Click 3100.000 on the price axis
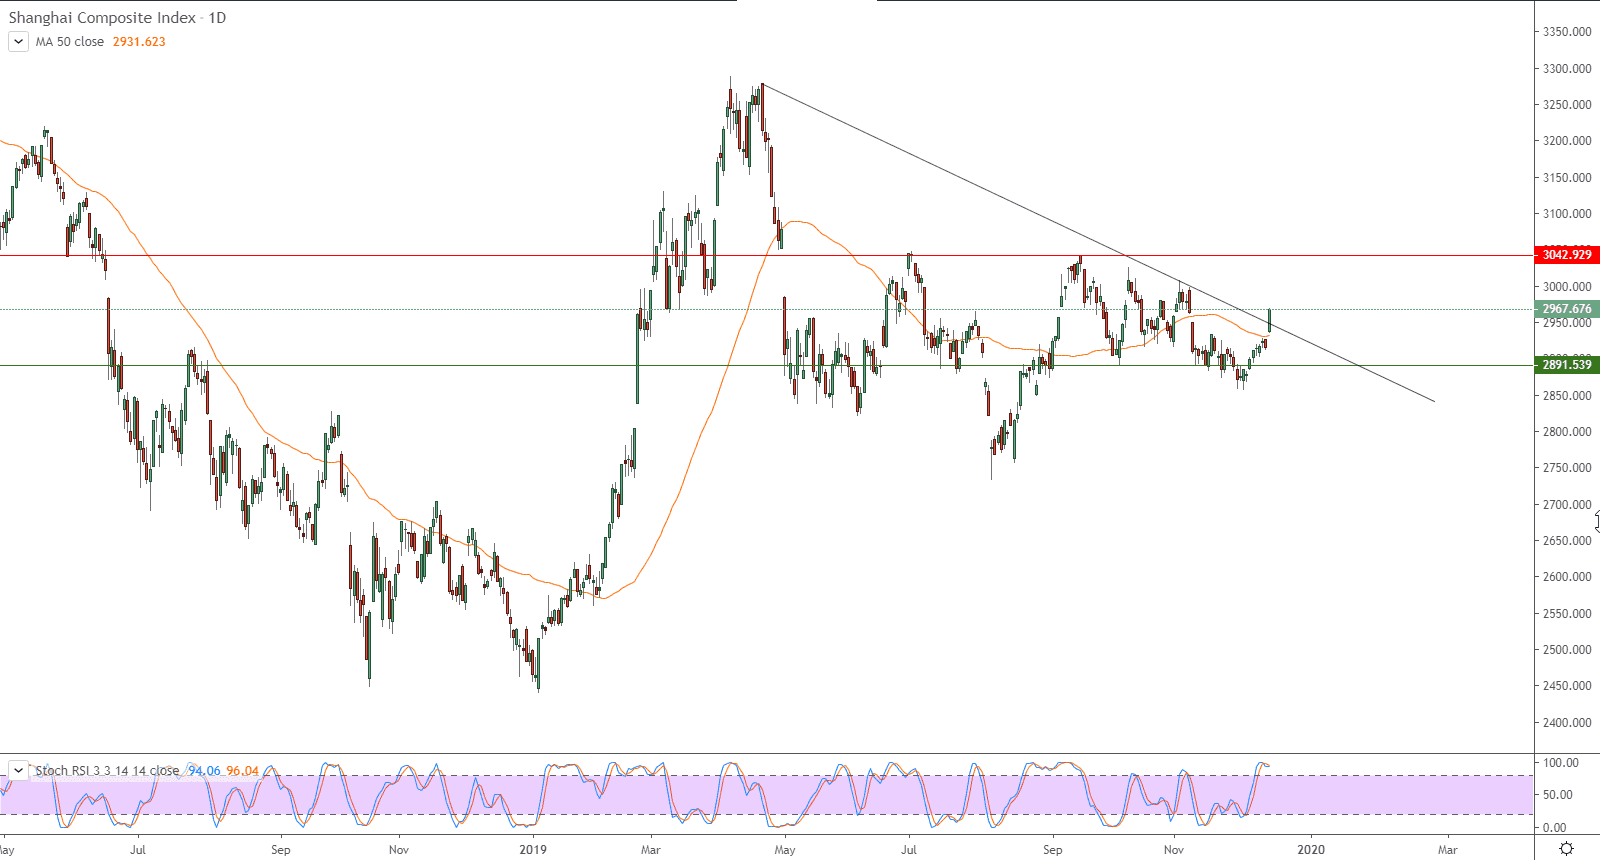This screenshot has height=860, width=1600. pyautogui.click(x=1567, y=214)
